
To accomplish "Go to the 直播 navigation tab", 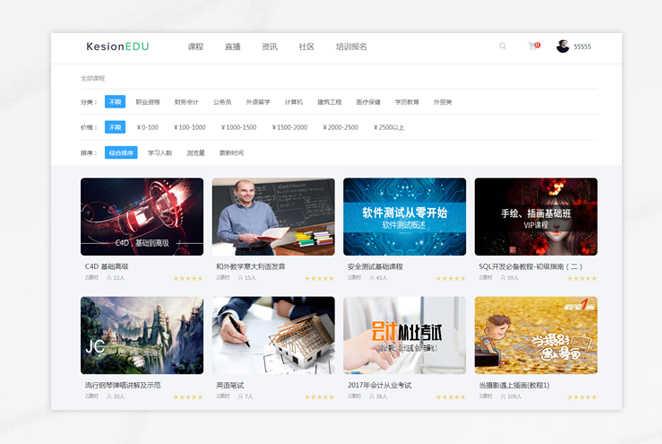I will [x=232, y=47].
